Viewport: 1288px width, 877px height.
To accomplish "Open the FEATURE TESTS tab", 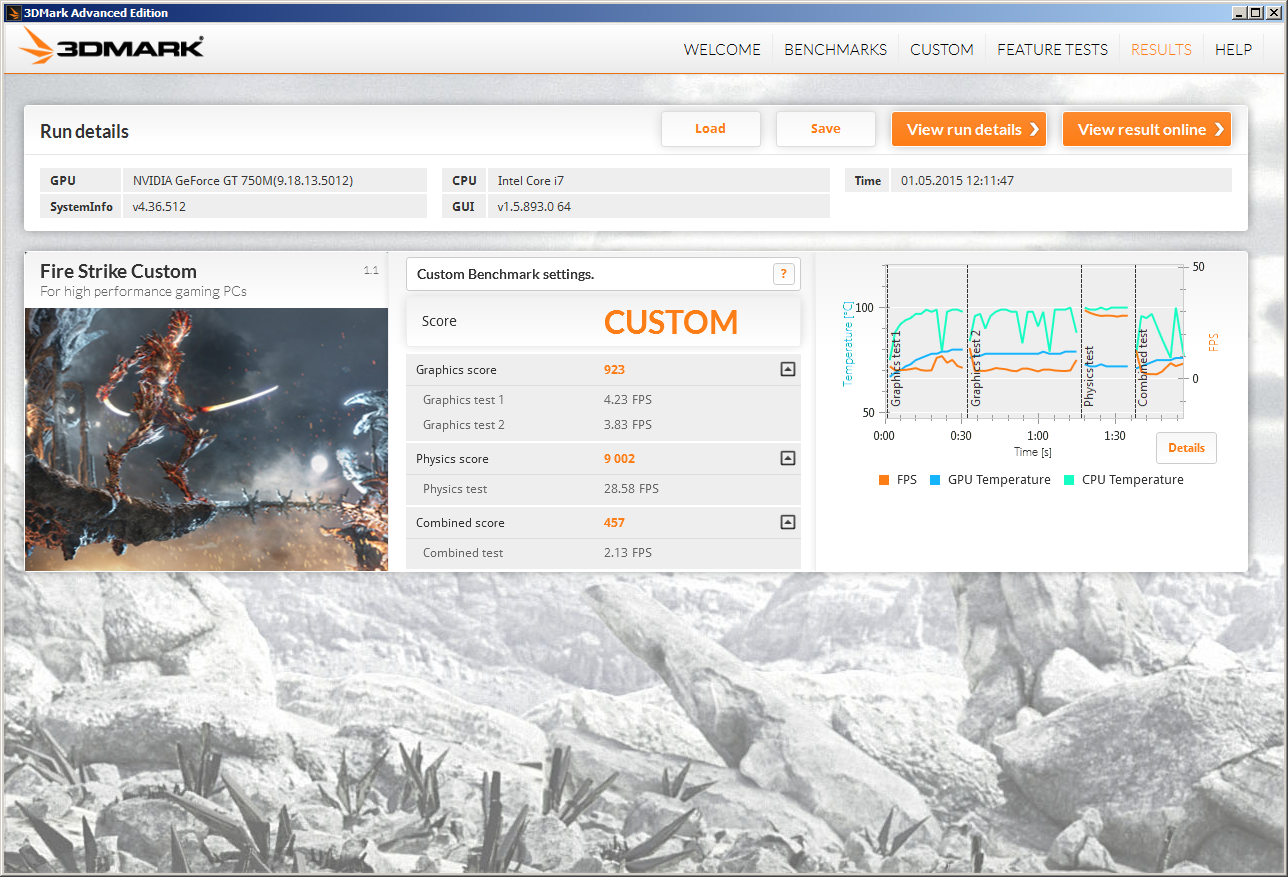I will 1052,49.
